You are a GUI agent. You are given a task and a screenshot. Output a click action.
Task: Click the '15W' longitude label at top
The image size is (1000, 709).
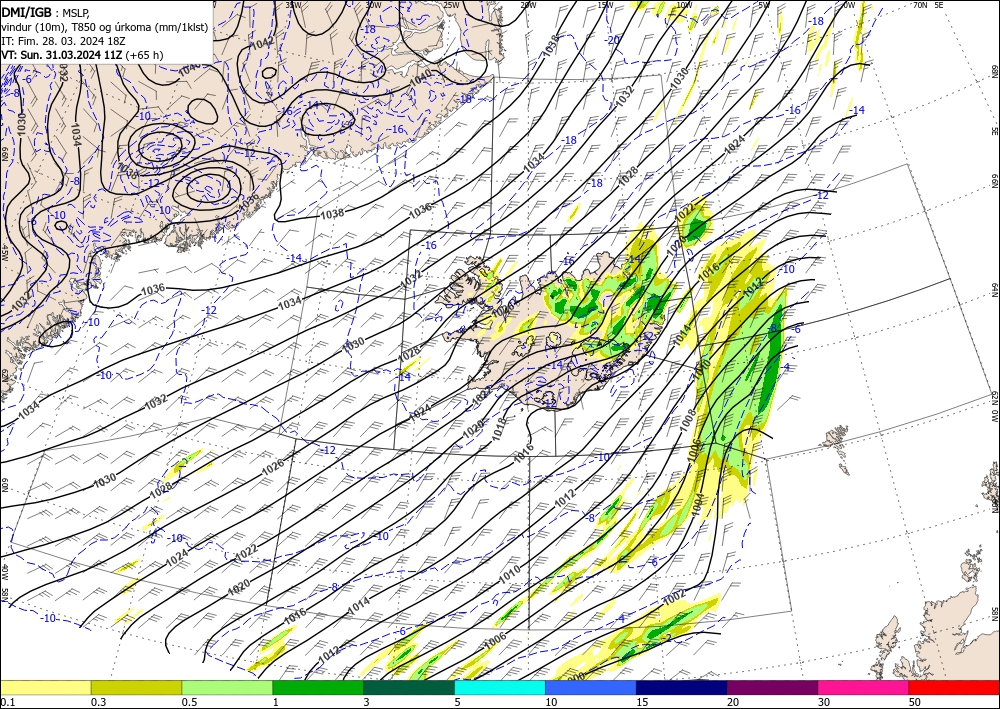(x=606, y=5)
